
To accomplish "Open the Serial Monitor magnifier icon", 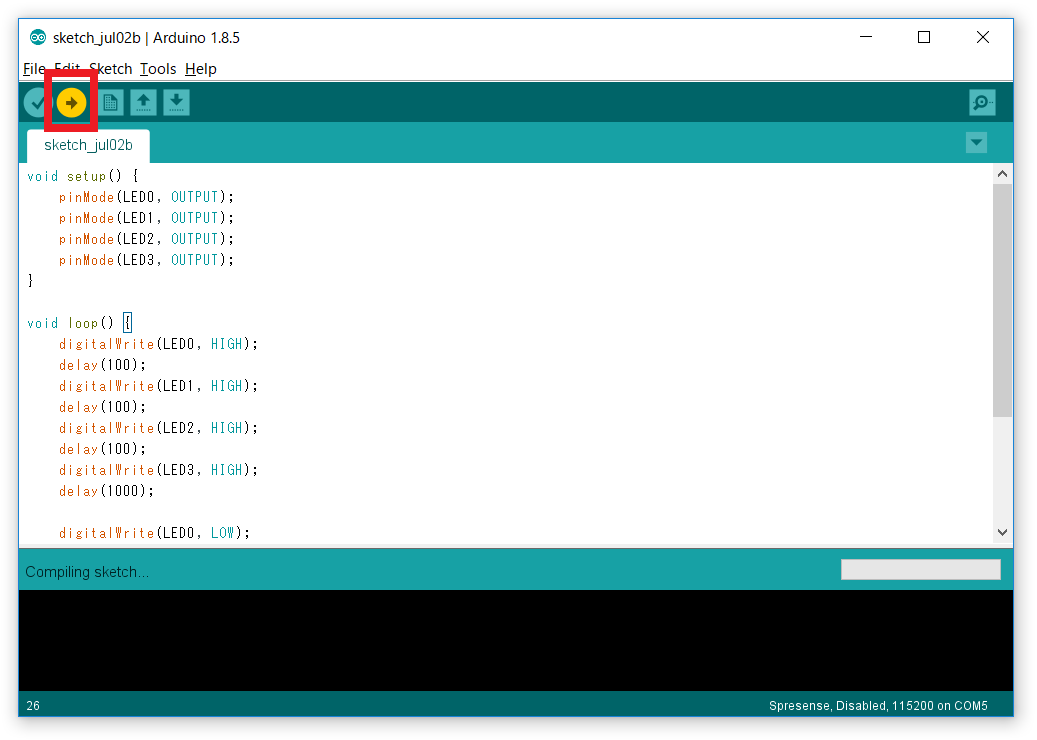I will pos(982,102).
